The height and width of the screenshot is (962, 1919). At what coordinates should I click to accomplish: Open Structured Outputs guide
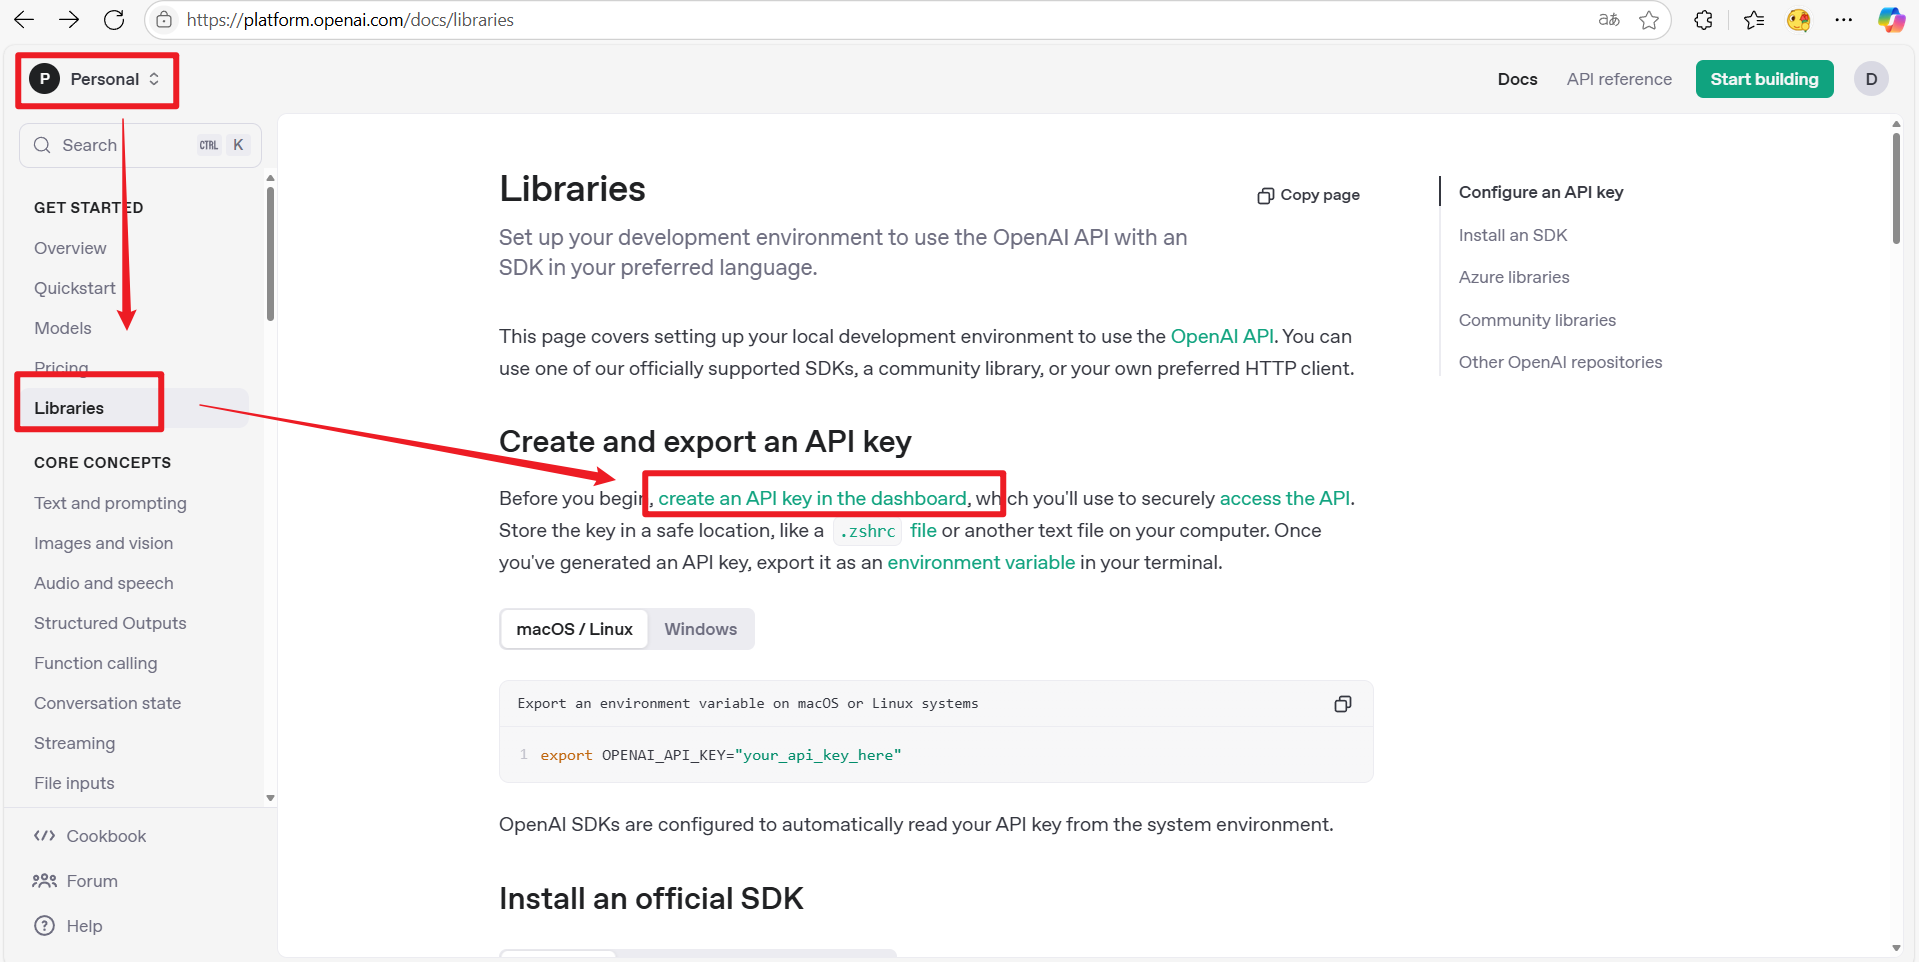tap(110, 623)
